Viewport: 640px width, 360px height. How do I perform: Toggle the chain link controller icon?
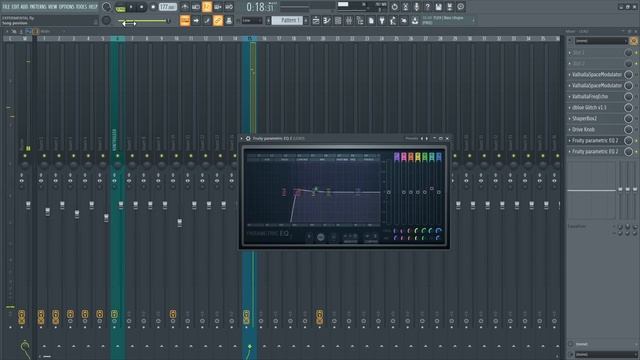(x=218, y=20)
